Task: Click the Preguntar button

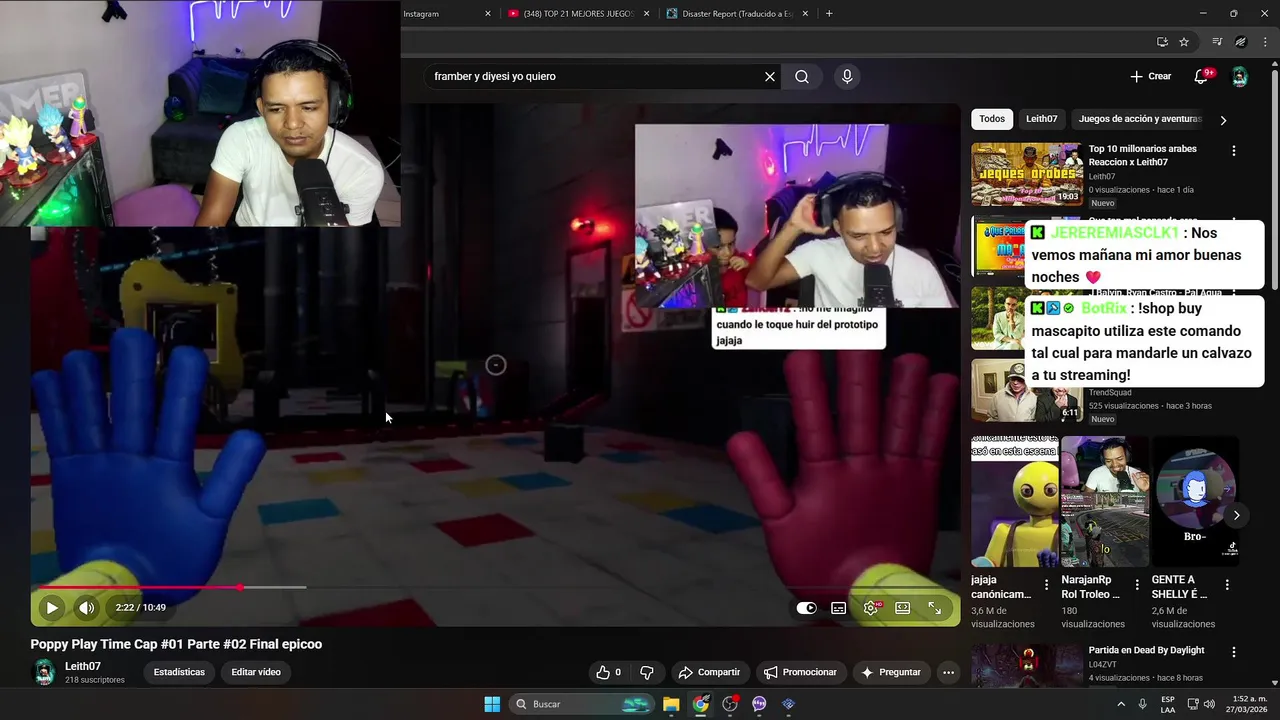Action: click(890, 672)
